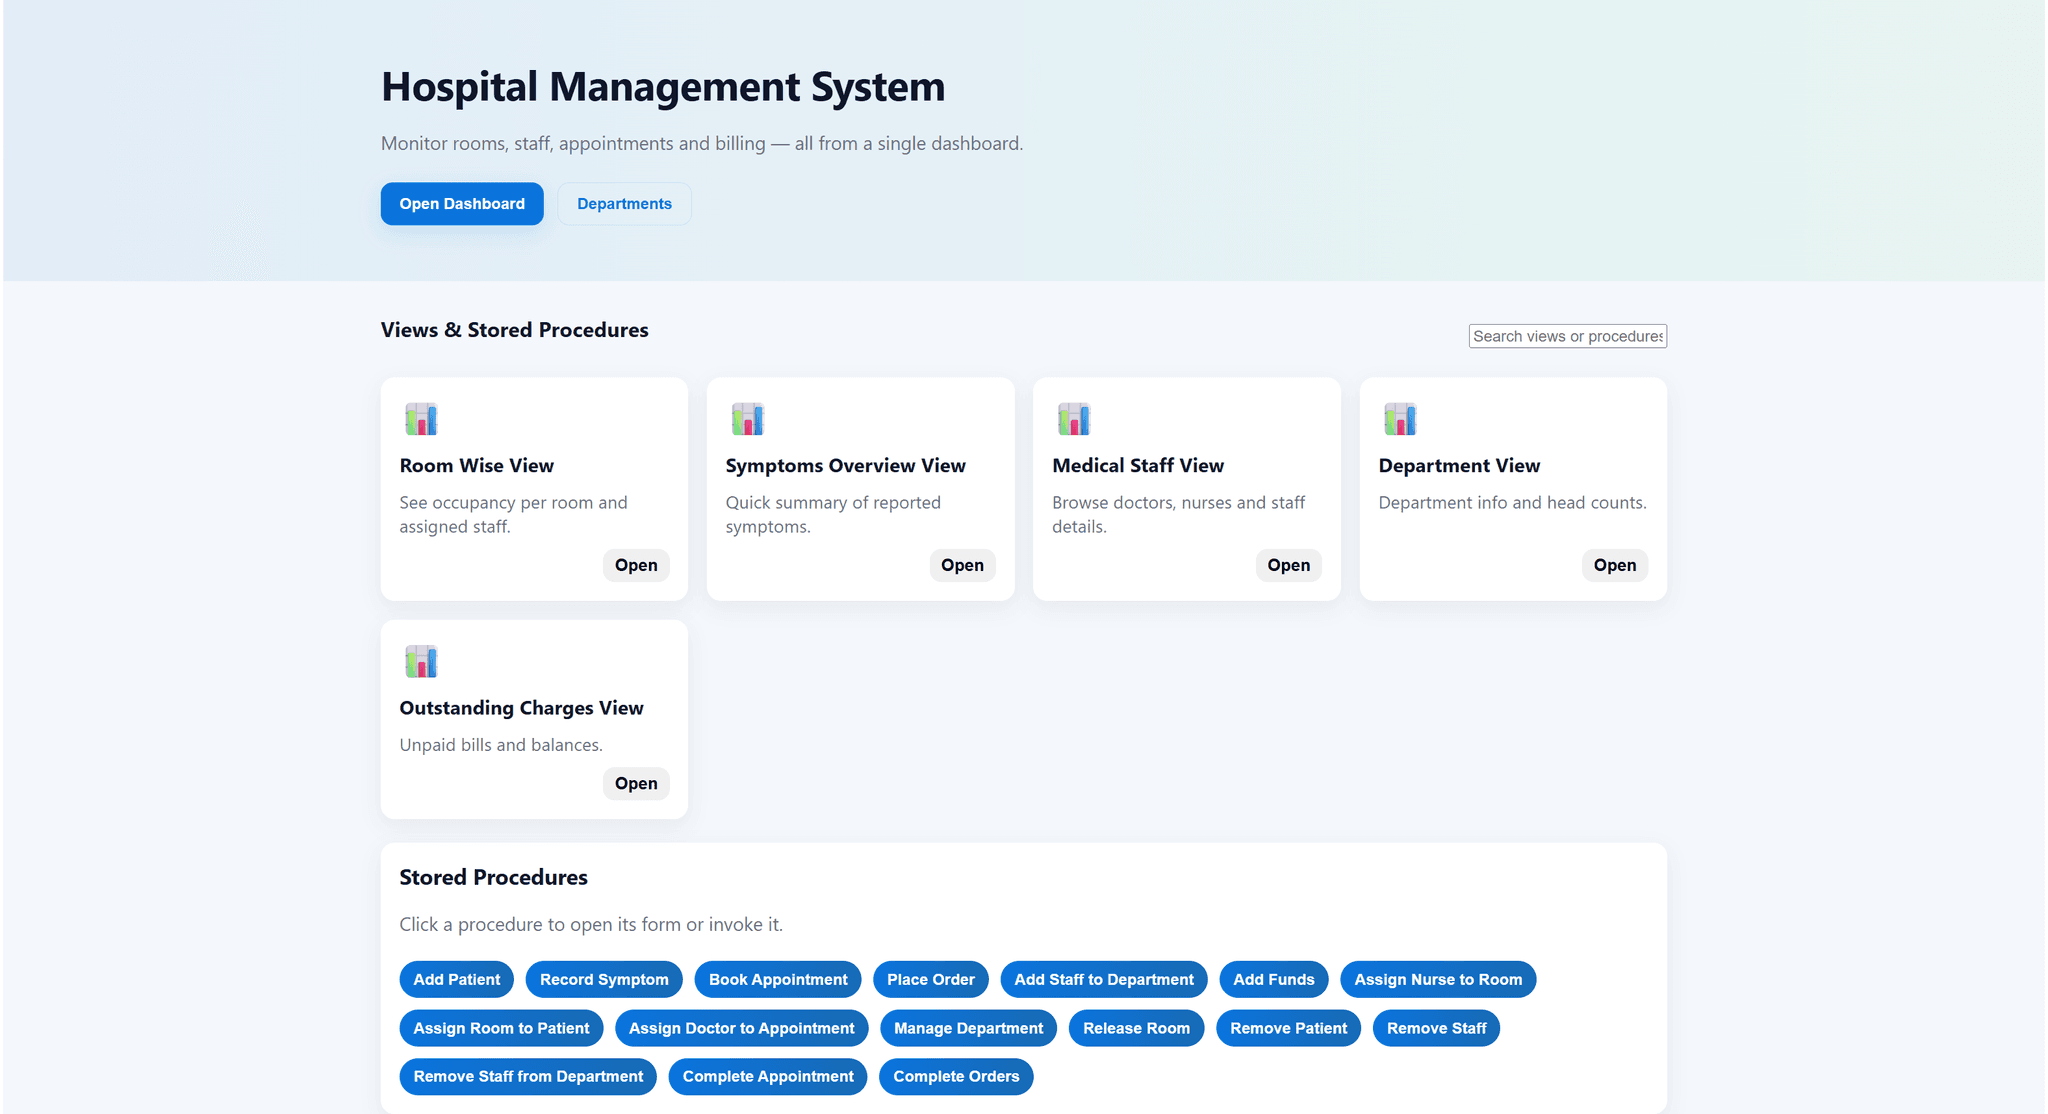
Task: Run the Complete Orders procedure
Action: (x=956, y=1076)
